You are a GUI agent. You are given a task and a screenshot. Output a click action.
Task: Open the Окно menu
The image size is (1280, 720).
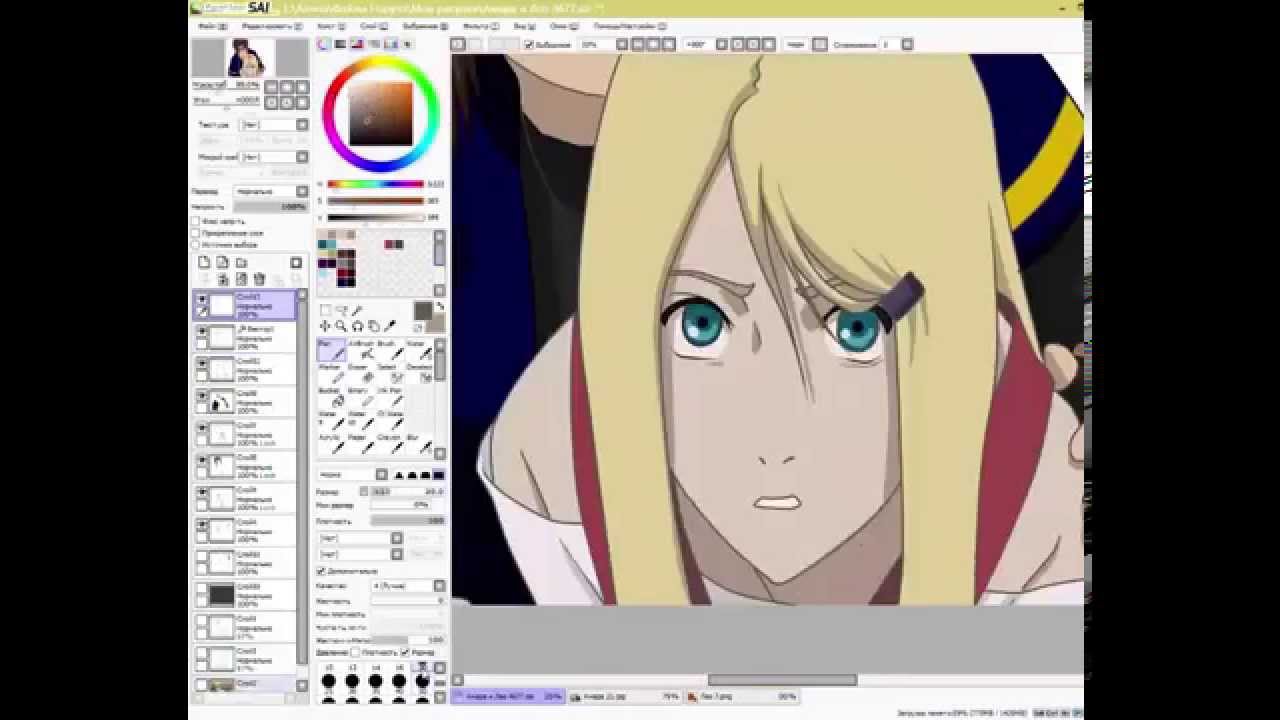562,26
